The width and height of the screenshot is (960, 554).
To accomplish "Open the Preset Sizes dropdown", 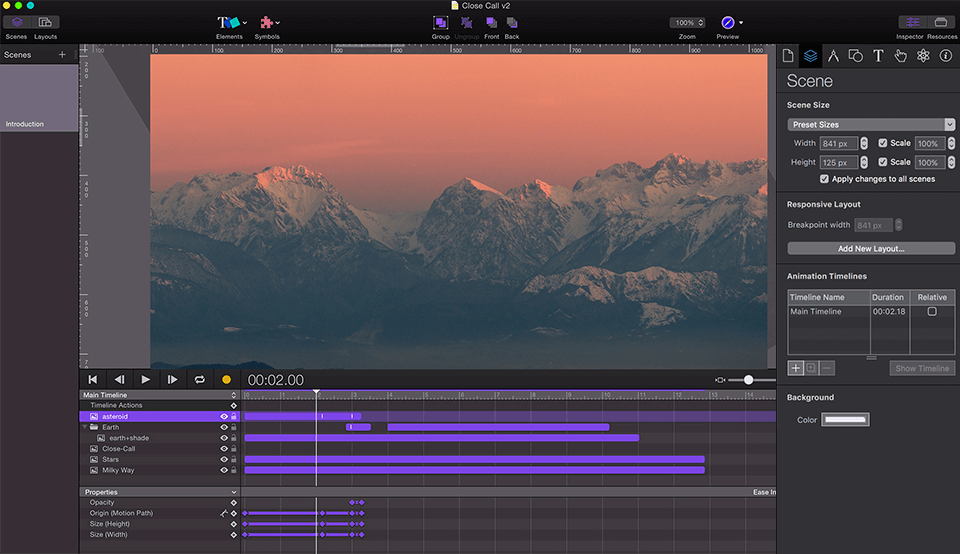I will [870, 125].
